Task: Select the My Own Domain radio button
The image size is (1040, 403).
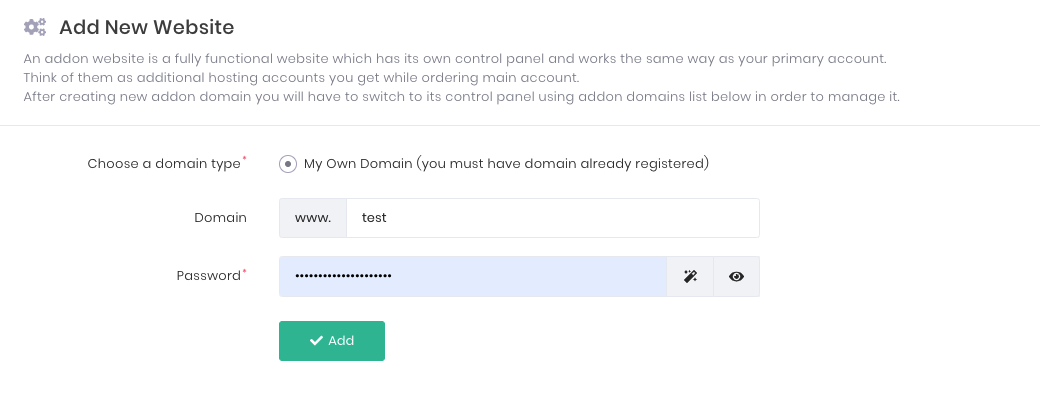Action: (x=288, y=164)
